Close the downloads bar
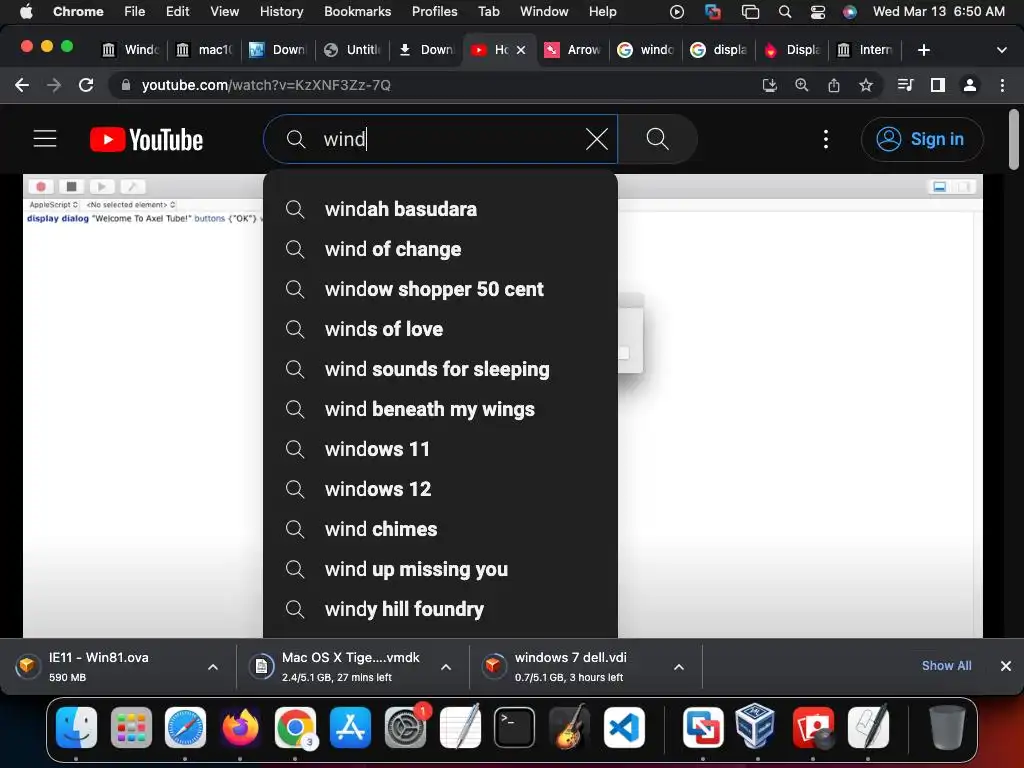 [1006, 665]
